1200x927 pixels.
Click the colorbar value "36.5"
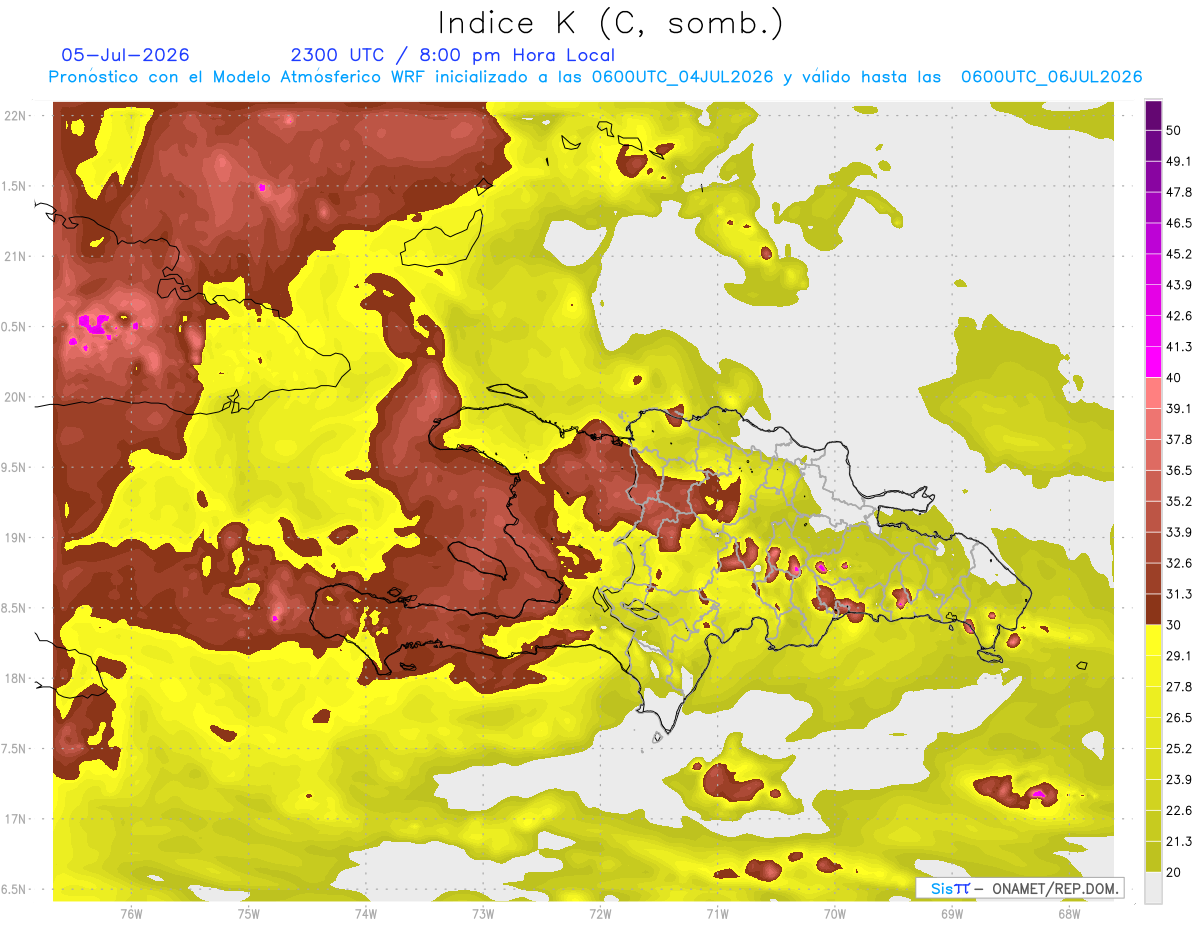(1180, 470)
